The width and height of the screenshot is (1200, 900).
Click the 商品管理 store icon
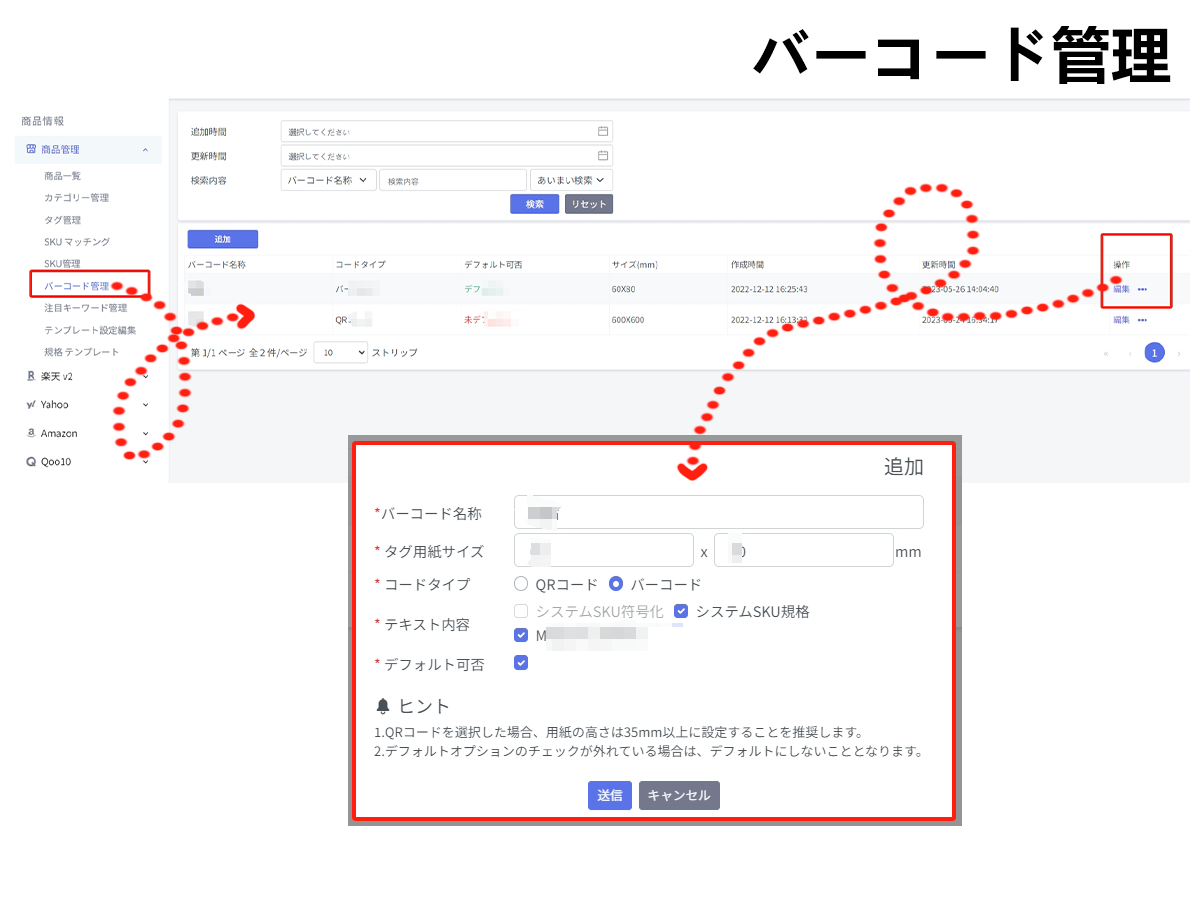click(x=31, y=149)
